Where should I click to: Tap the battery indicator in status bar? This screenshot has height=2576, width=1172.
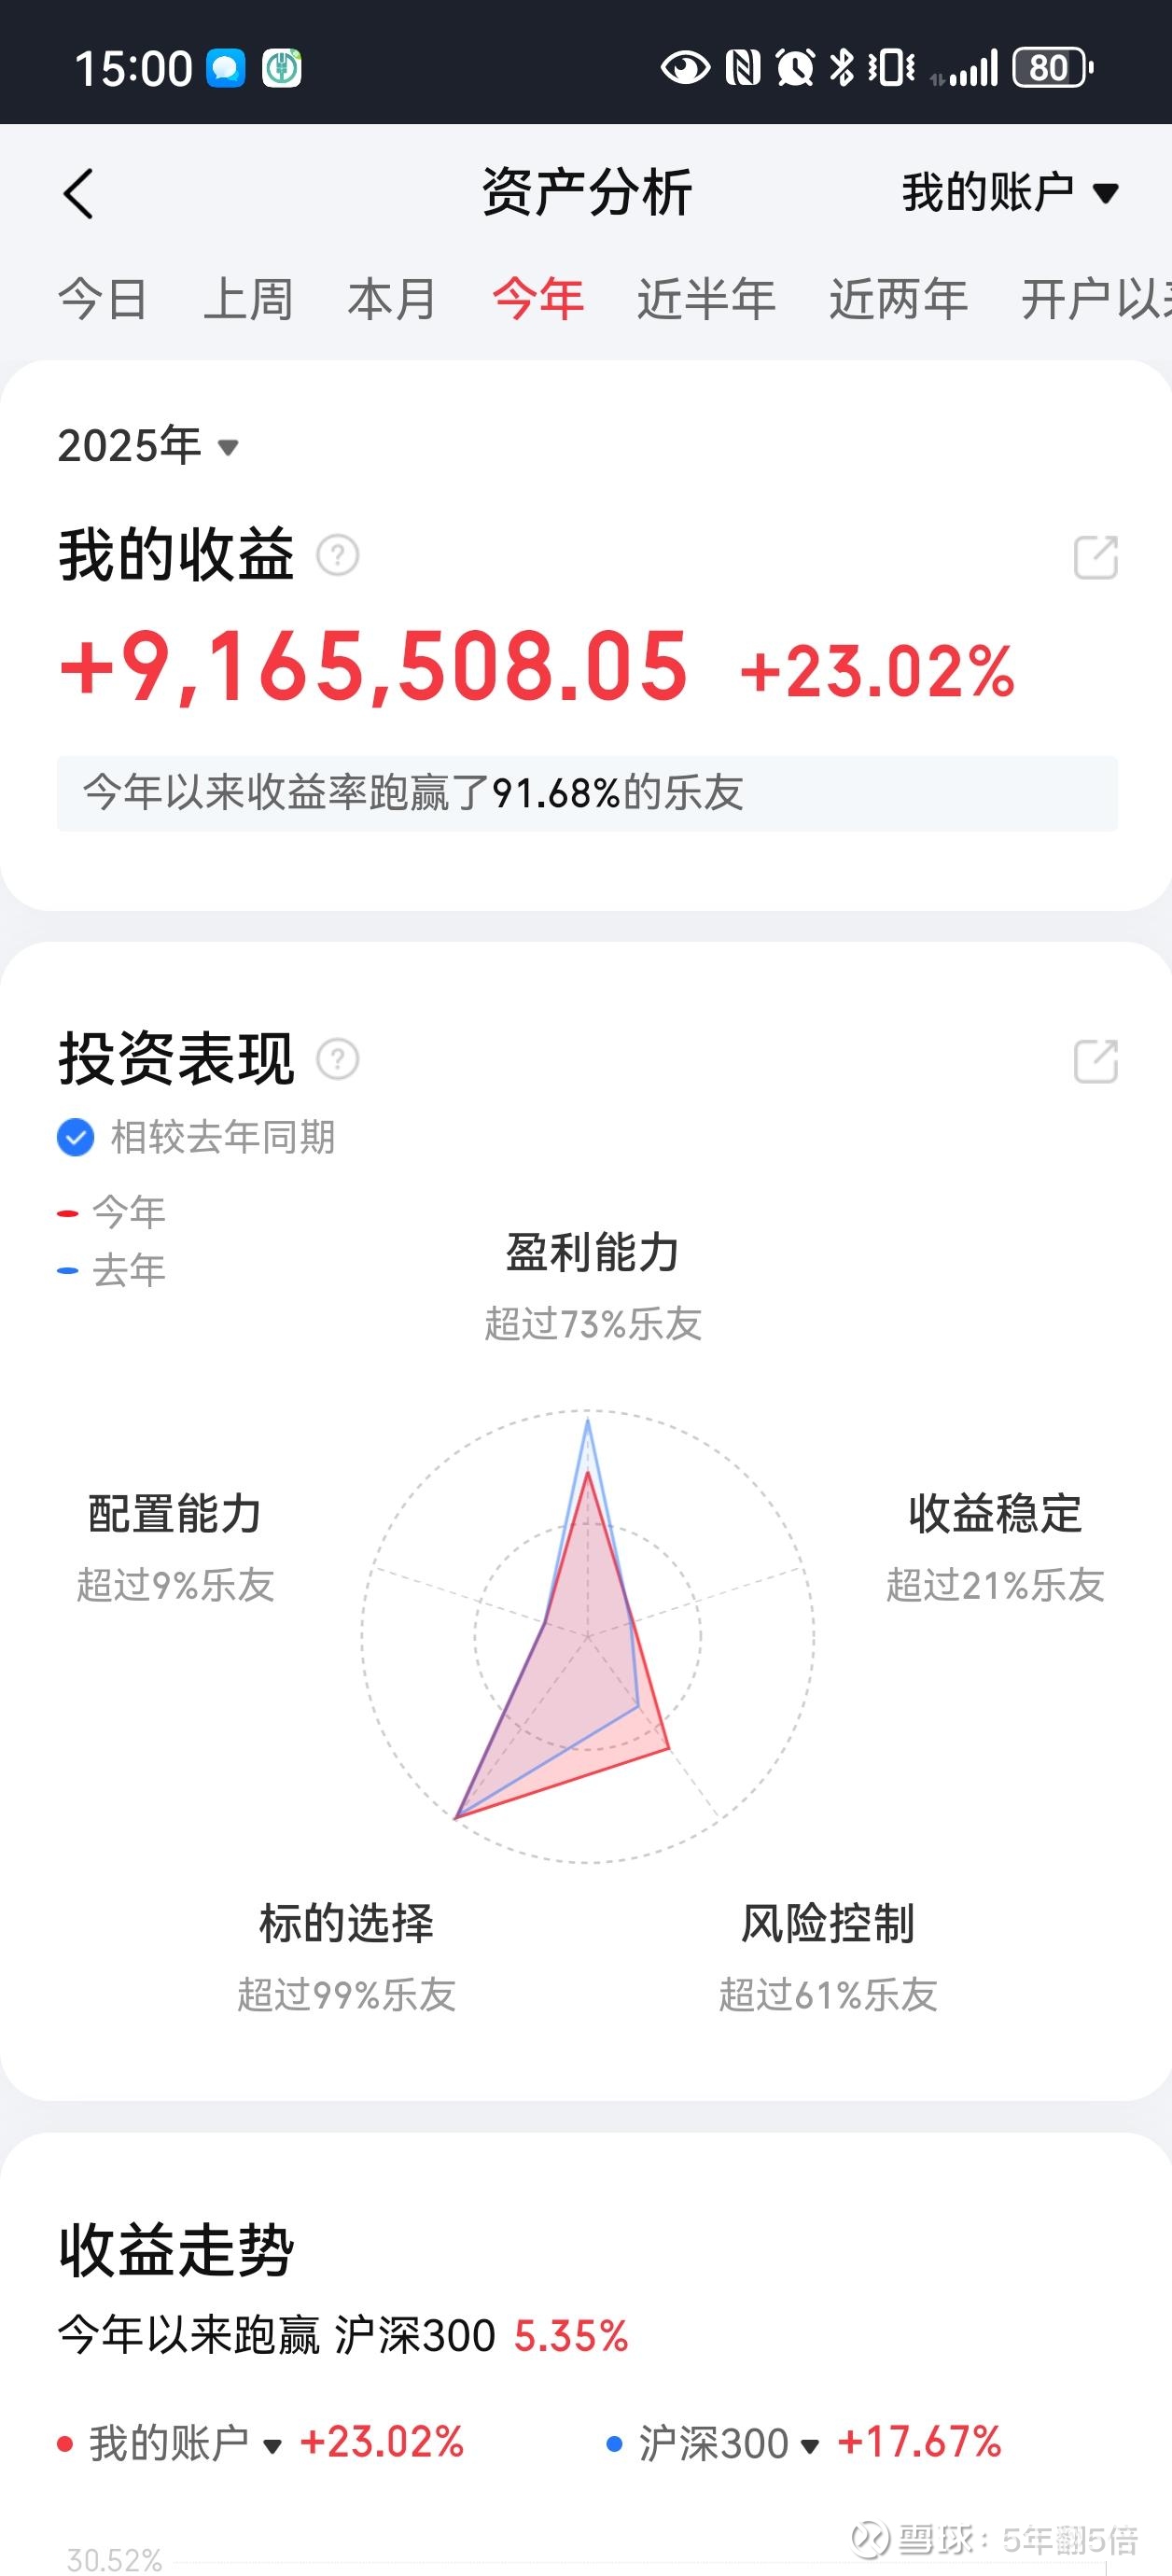(1052, 68)
